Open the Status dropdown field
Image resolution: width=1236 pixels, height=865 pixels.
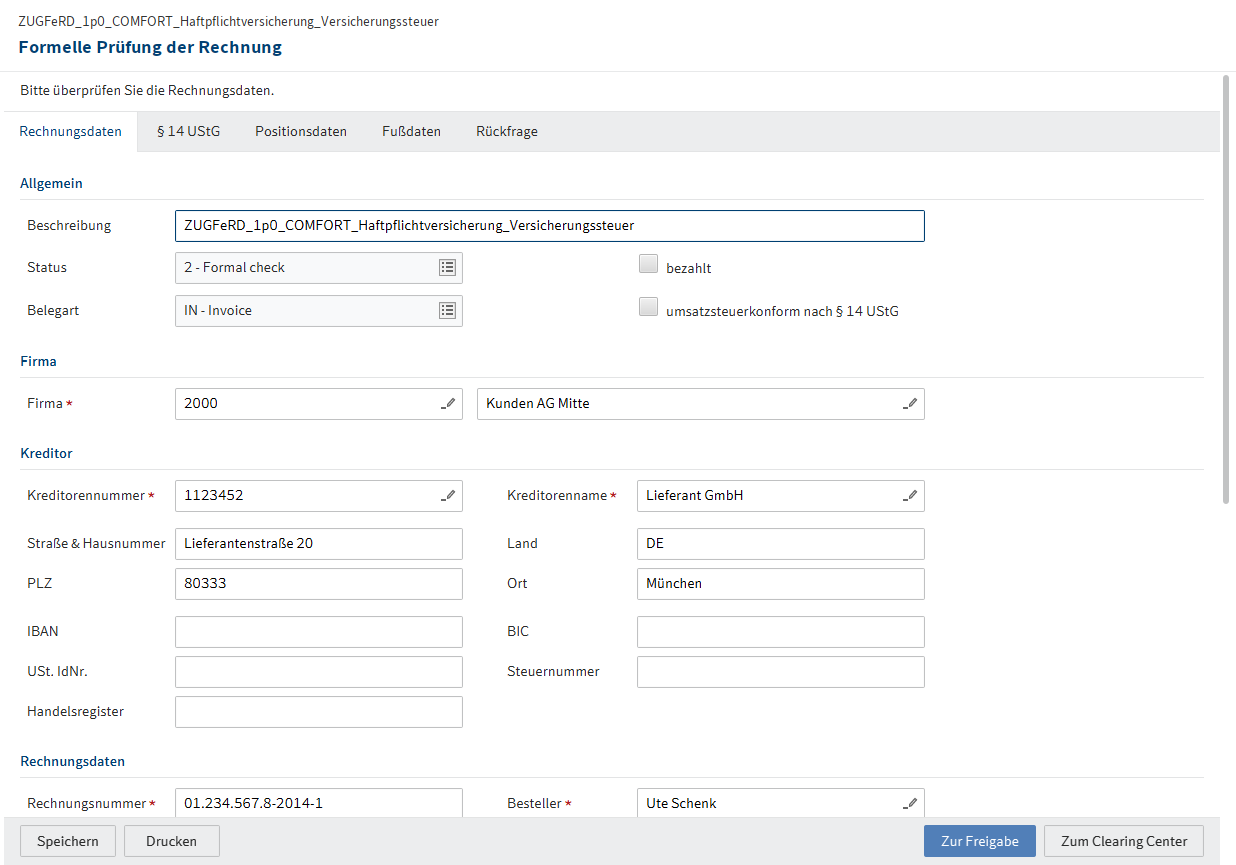pos(319,268)
